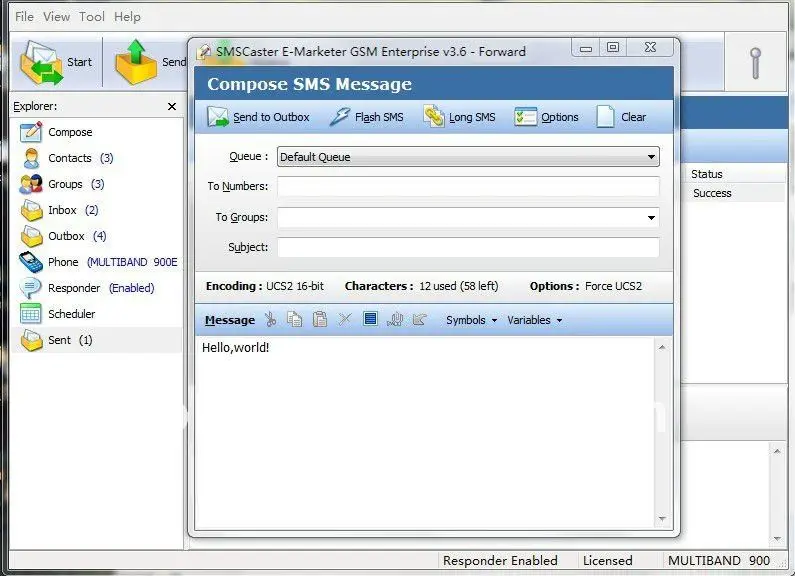Click the Subject input field
The width and height of the screenshot is (795, 576).
(468, 247)
